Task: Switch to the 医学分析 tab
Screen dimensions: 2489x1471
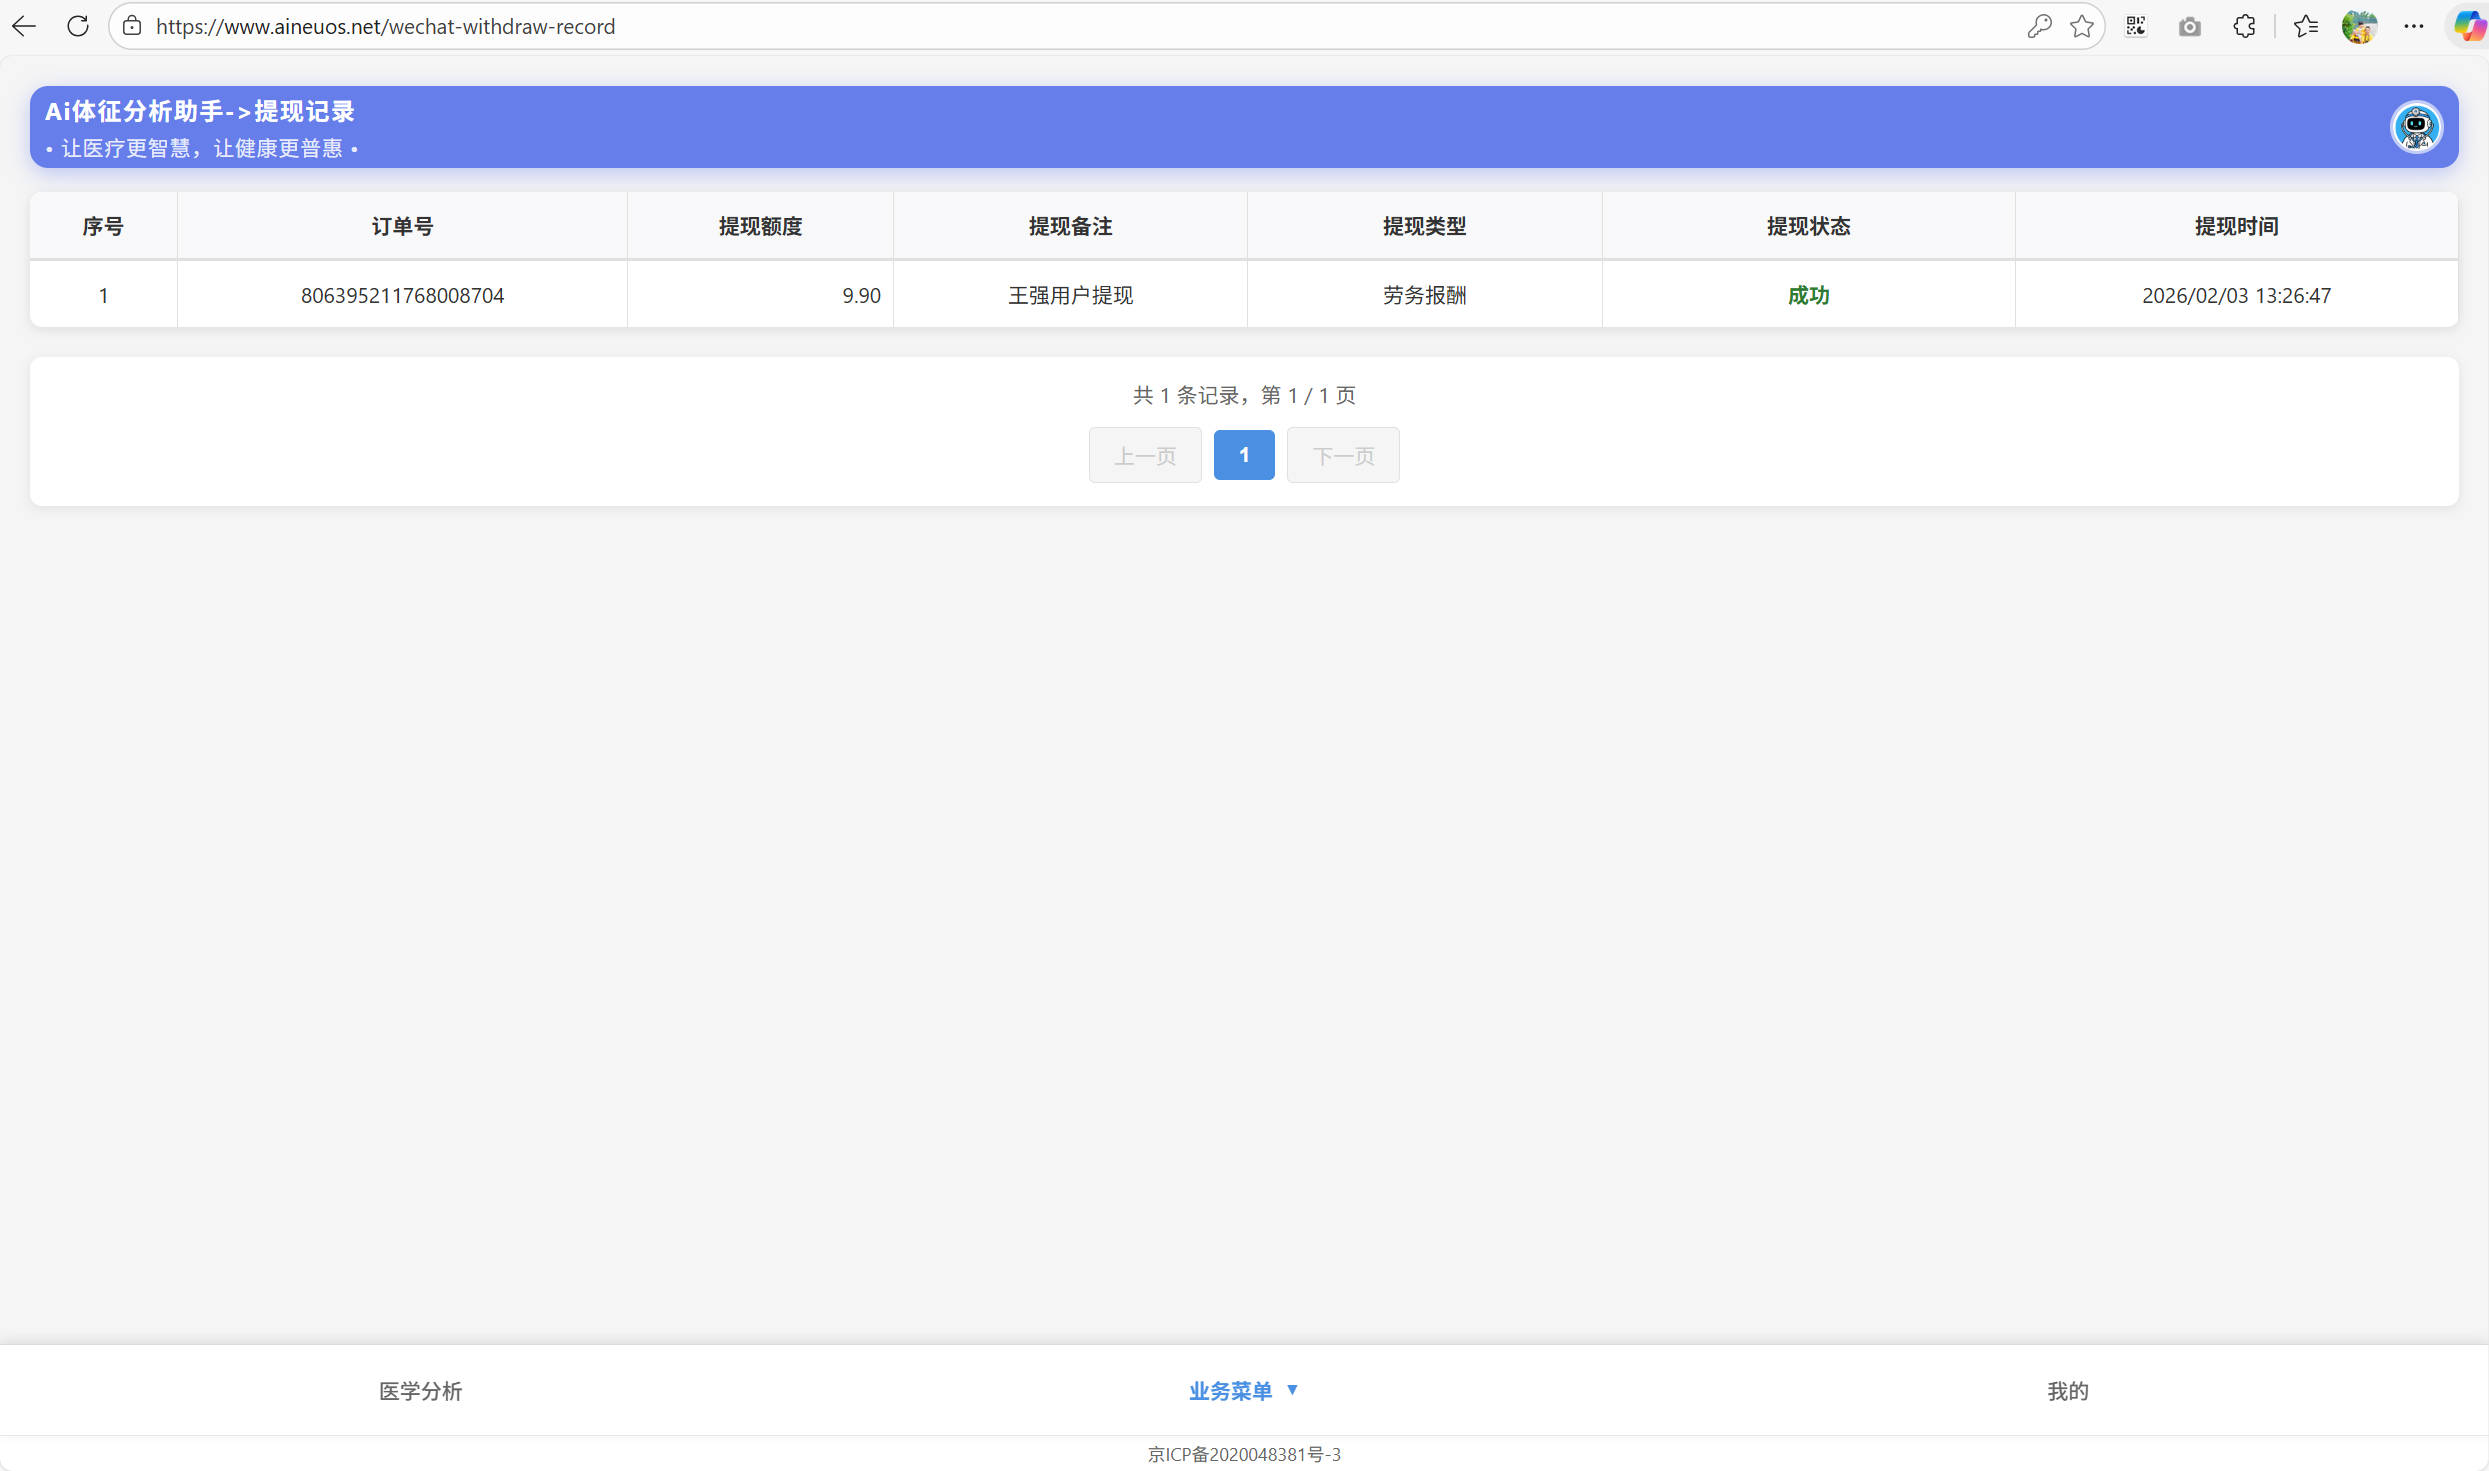Action: coord(420,1391)
